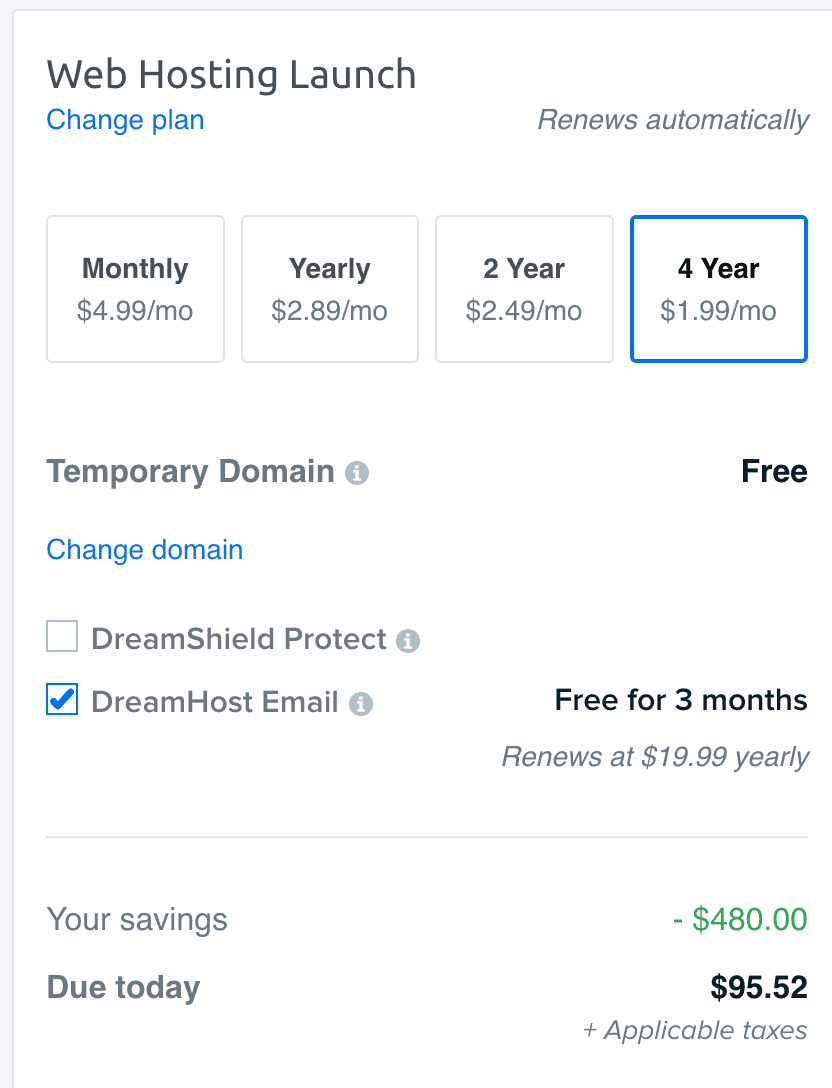Open the DreamShield Protect info tooltip
The width and height of the screenshot is (832, 1088).
407,639
